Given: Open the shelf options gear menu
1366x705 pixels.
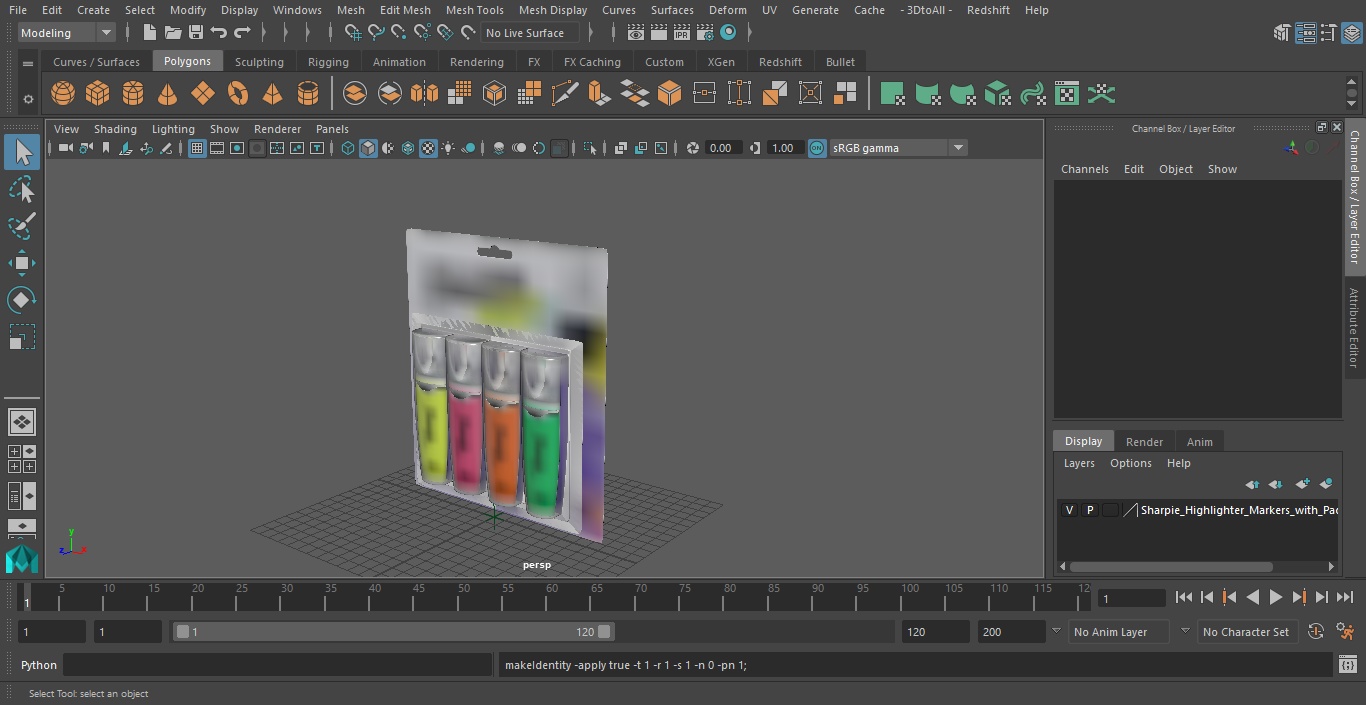Looking at the screenshot, I should [x=28, y=99].
